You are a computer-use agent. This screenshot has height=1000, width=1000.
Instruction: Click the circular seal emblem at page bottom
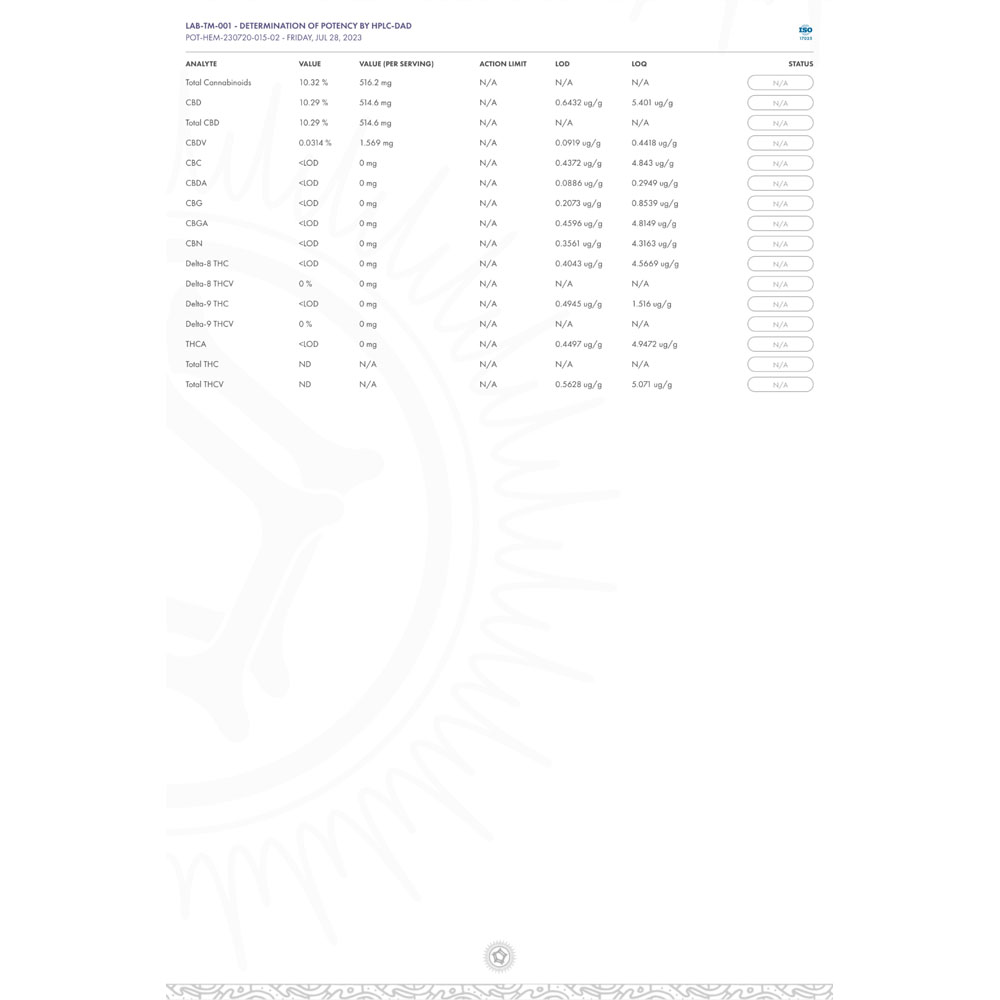pos(499,956)
